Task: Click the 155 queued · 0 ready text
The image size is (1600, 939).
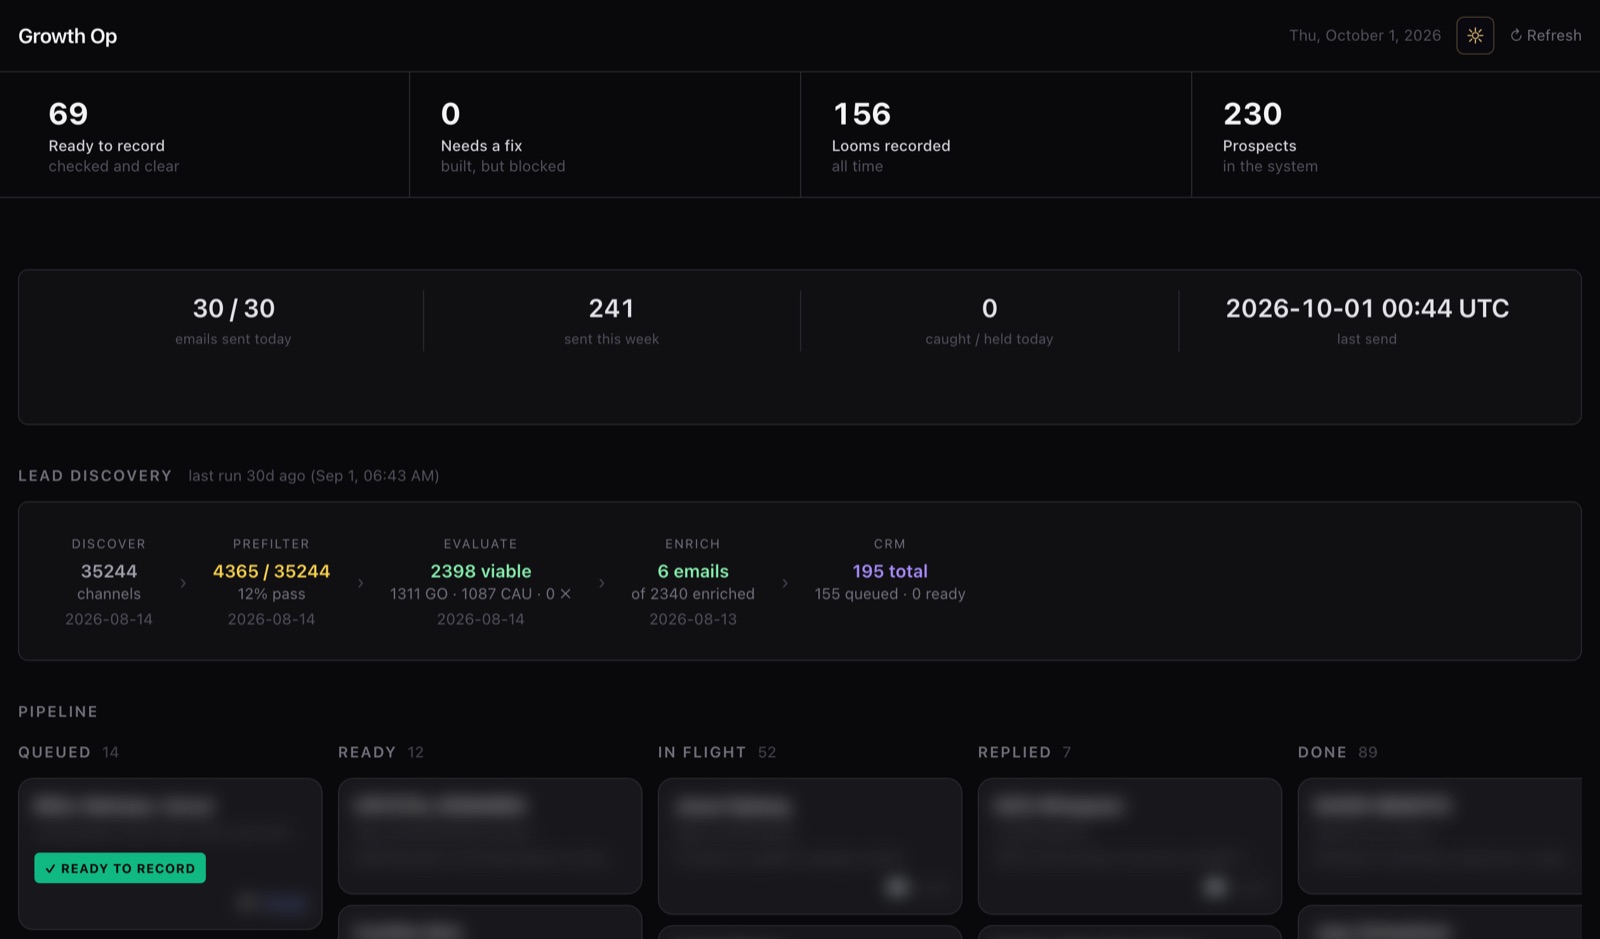Action: pos(890,594)
